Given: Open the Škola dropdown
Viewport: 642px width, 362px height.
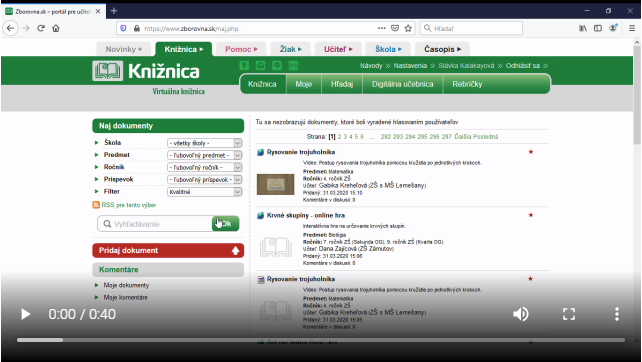Looking at the screenshot, I should coord(204,143).
